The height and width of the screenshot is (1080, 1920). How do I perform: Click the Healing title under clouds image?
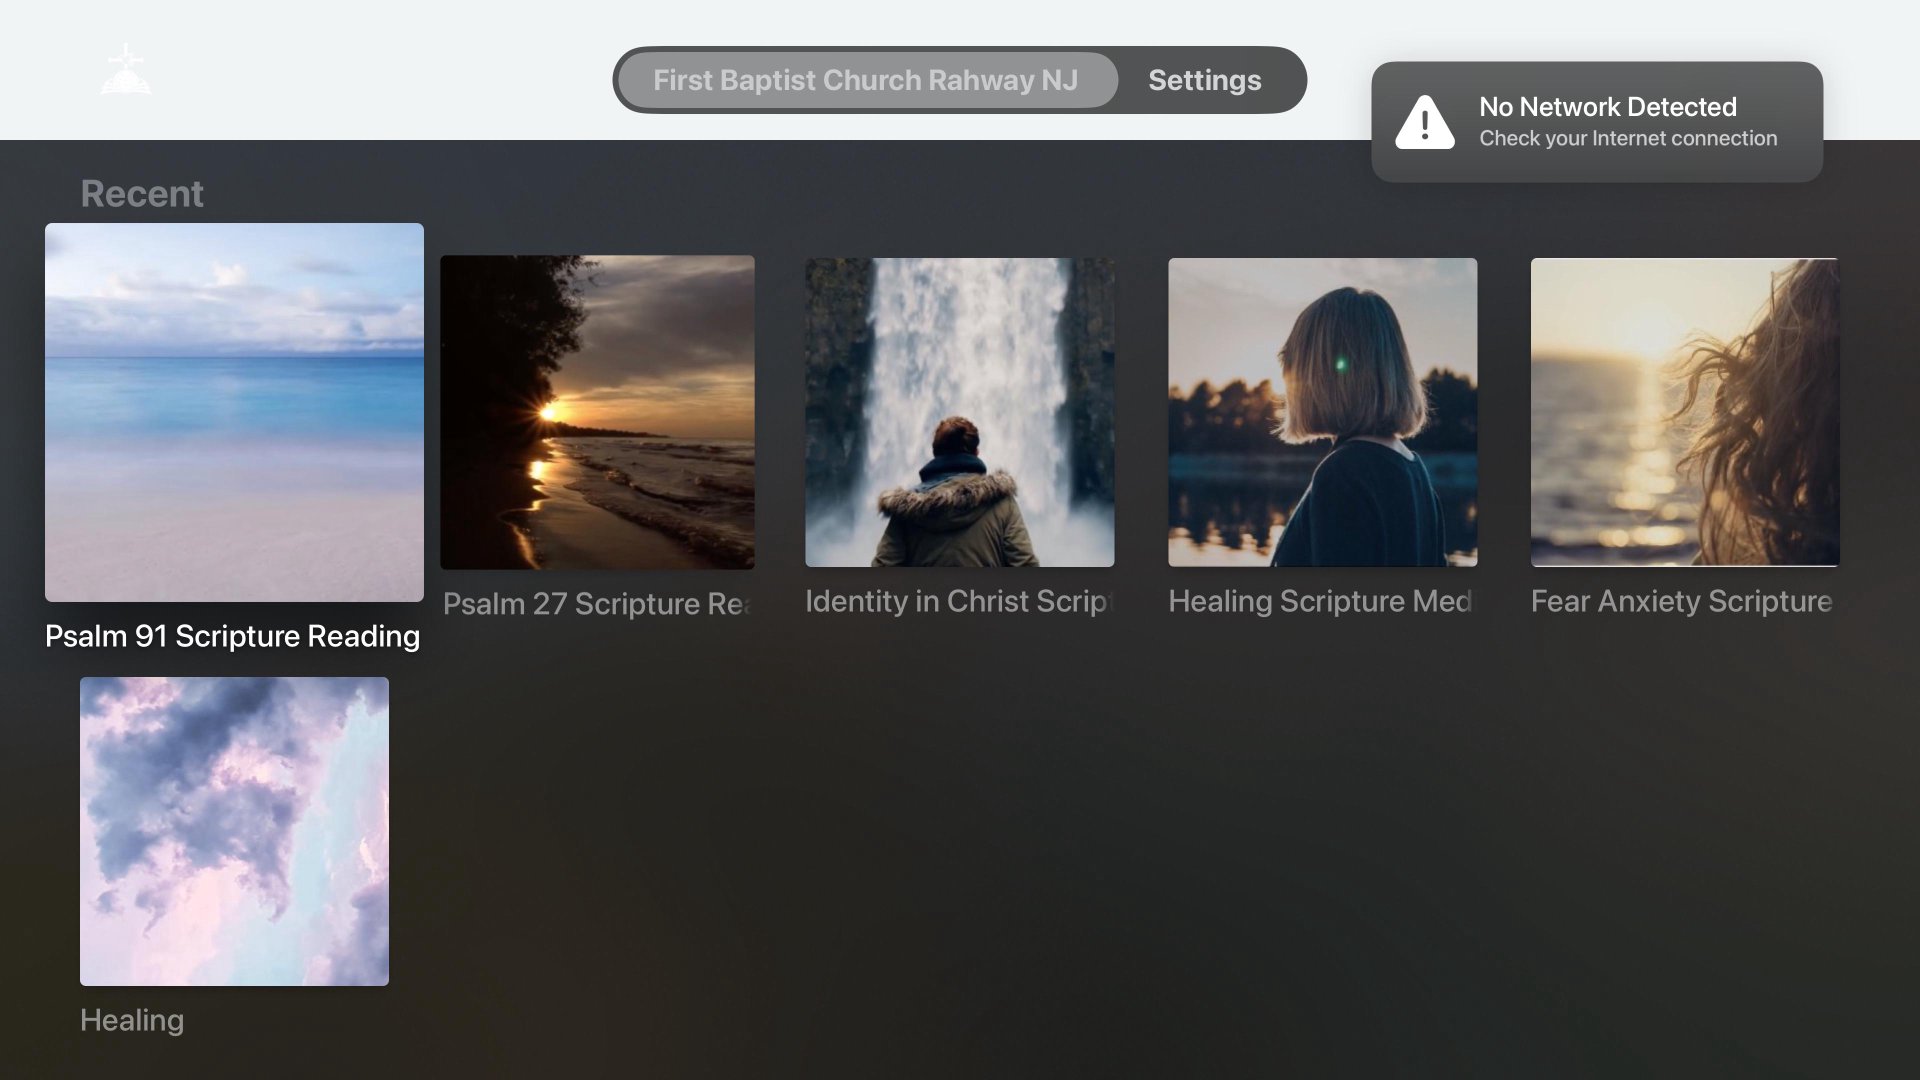(x=132, y=1020)
